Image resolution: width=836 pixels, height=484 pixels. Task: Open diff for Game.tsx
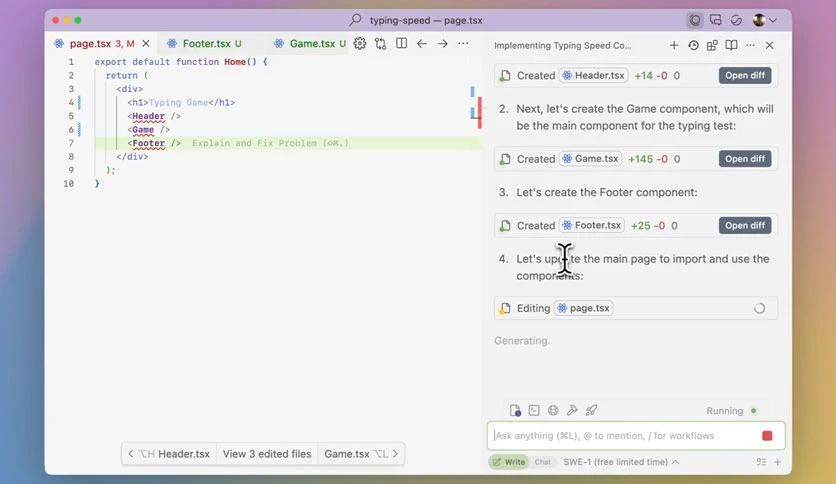[x=745, y=159]
